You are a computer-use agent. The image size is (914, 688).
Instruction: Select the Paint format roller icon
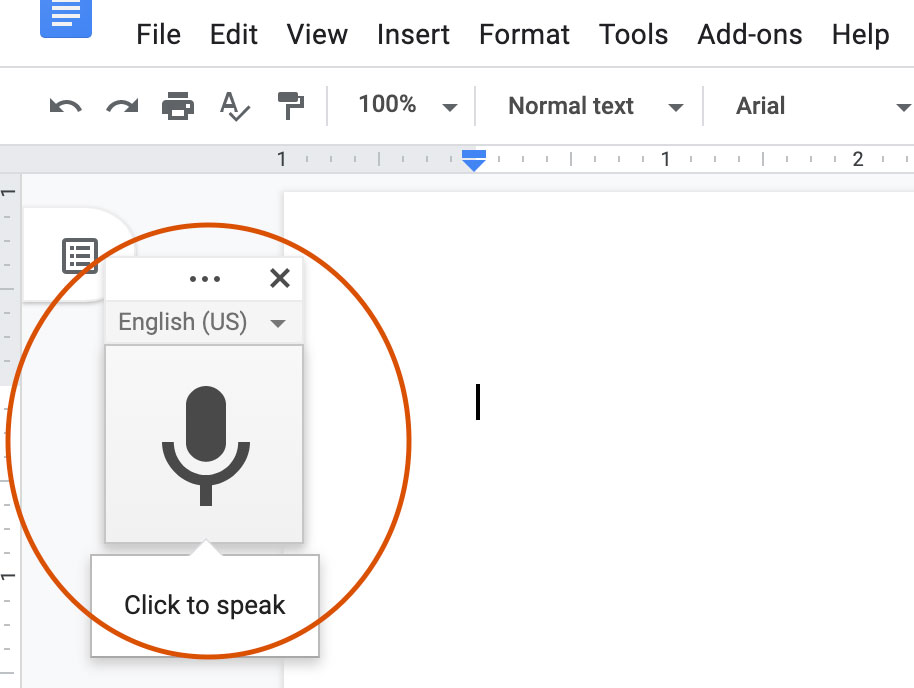pyautogui.click(x=290, y=106)
